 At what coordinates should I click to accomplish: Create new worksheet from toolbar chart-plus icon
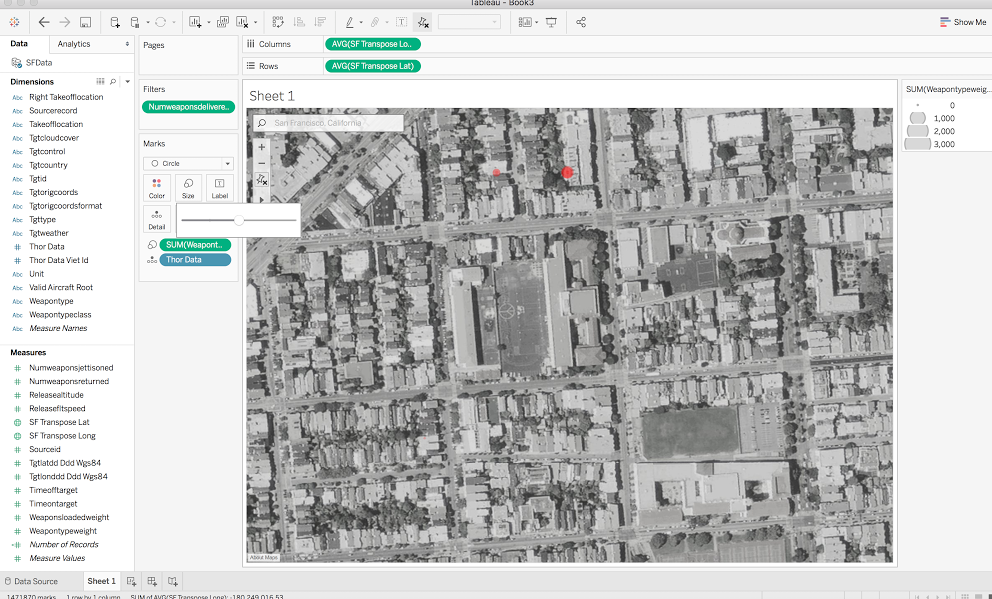(195, 22)
